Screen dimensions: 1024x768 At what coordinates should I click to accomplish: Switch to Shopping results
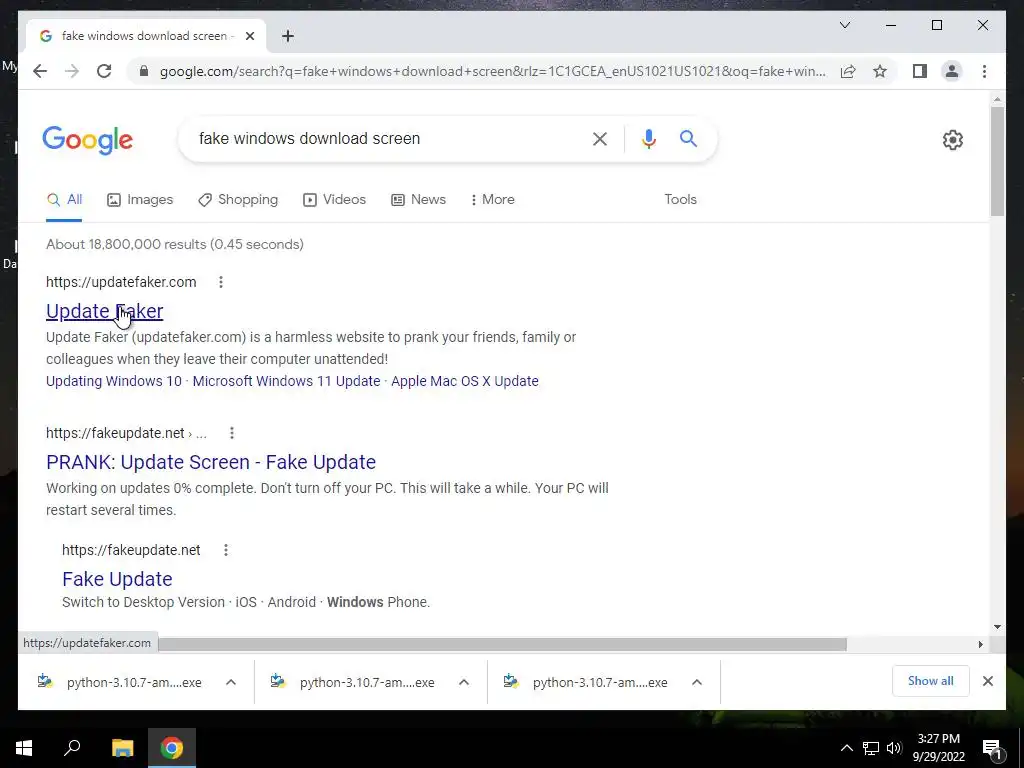tap(238, 200)
